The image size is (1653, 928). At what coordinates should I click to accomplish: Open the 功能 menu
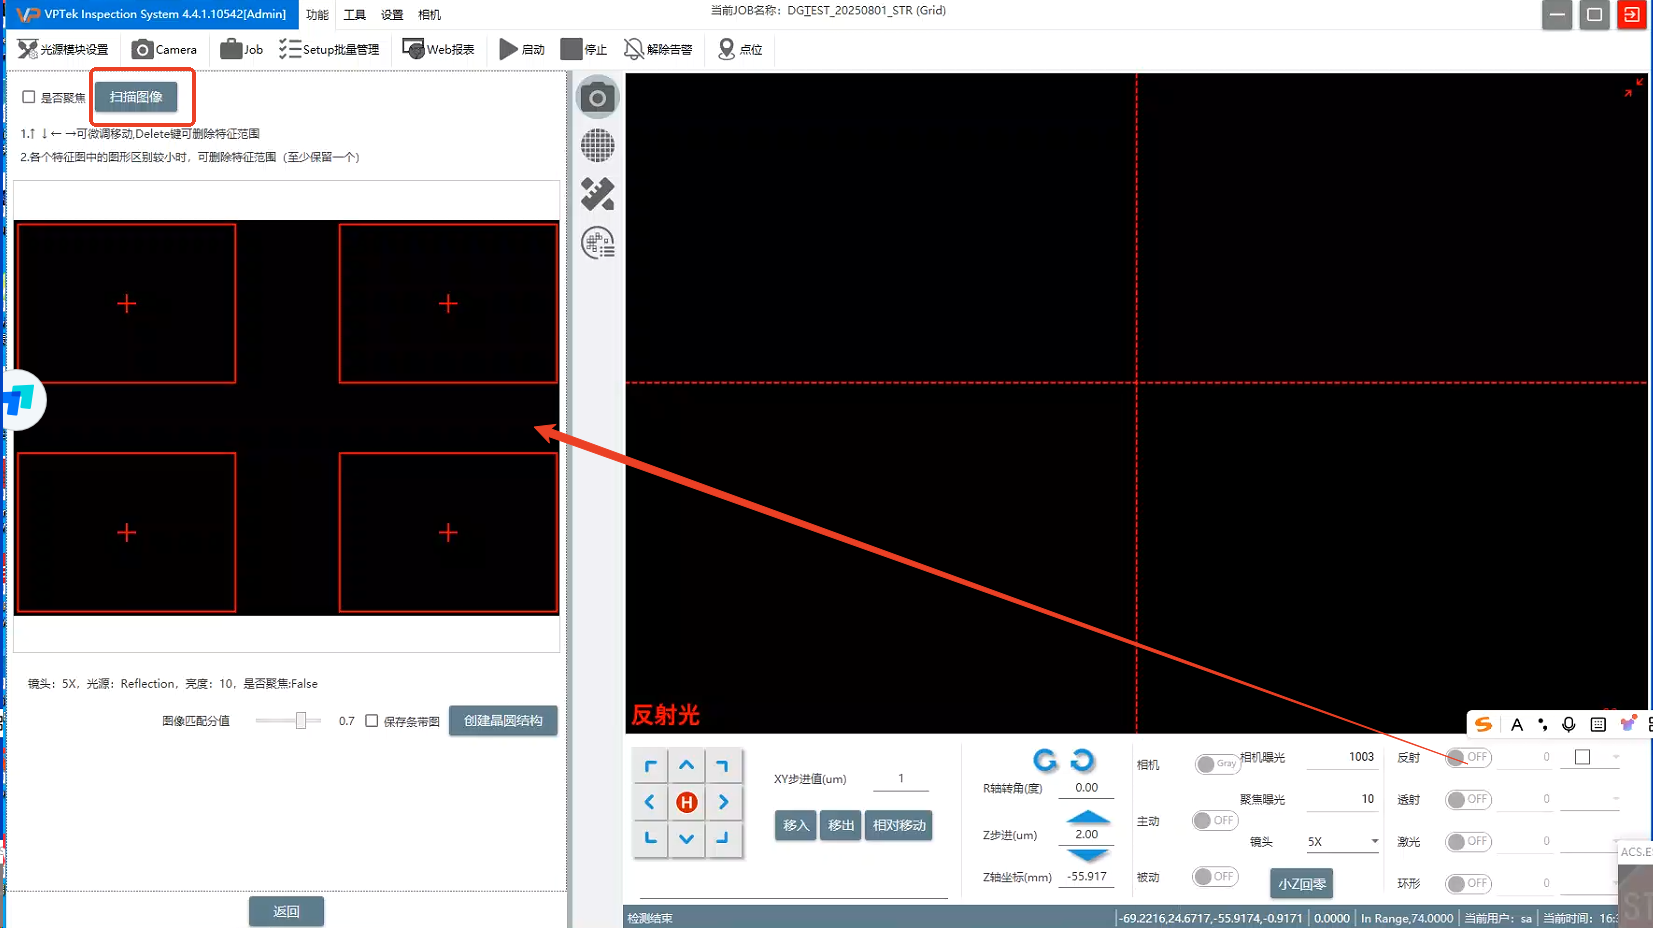pyautogui.click(x=317, y=15)
